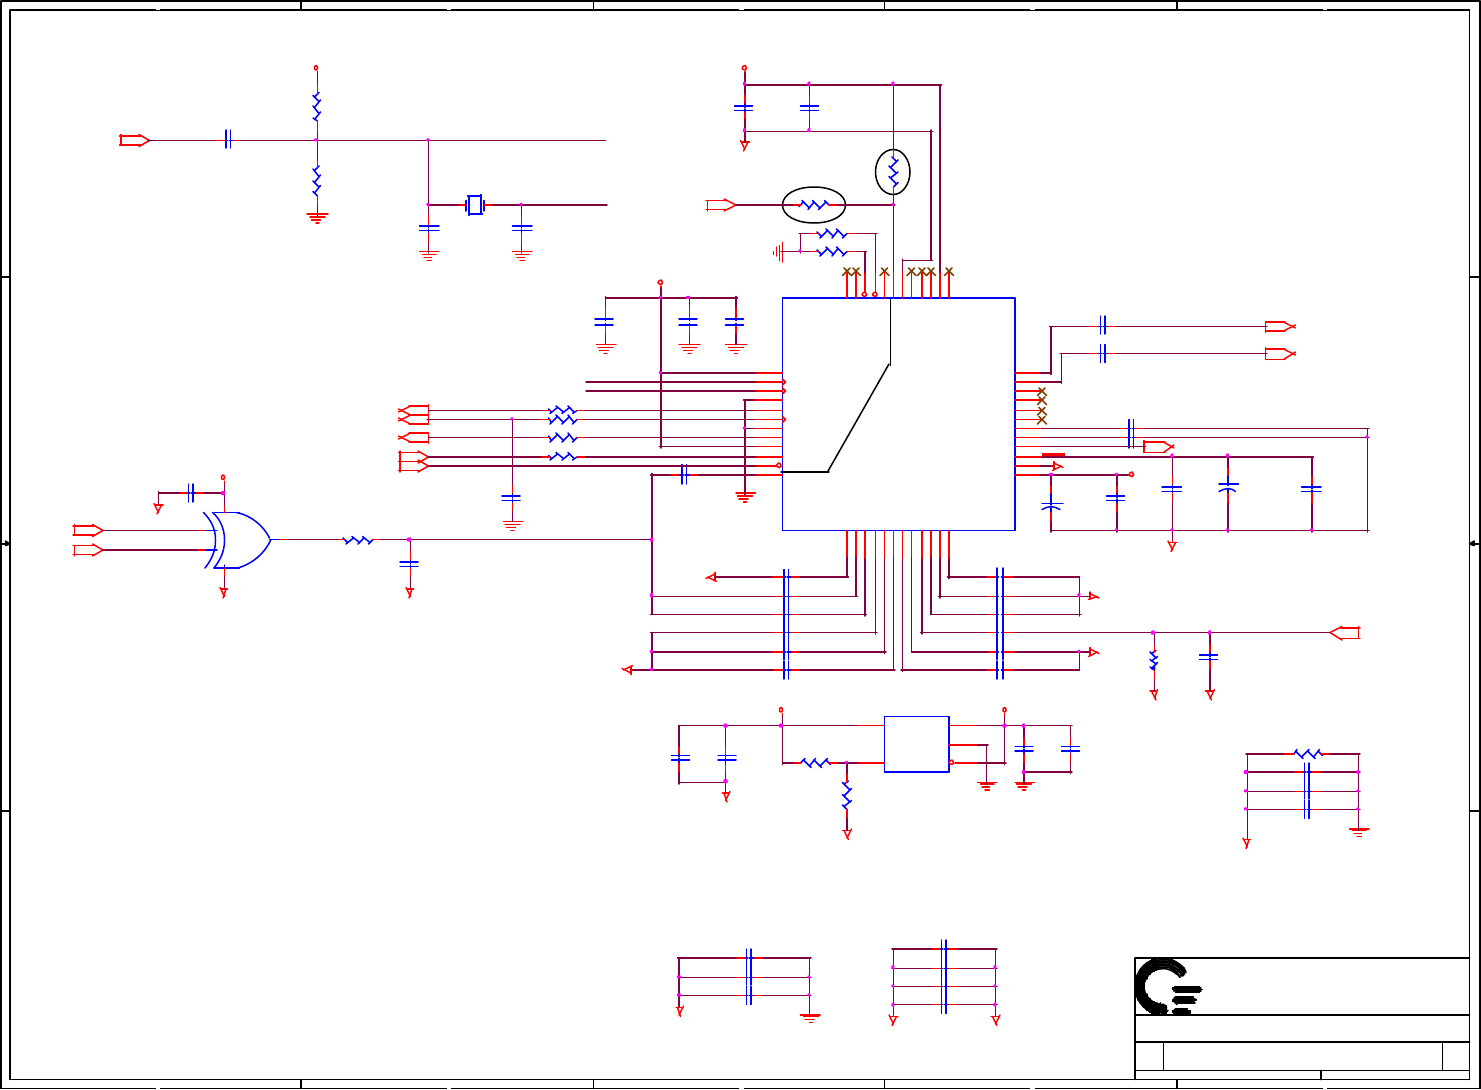Select the polarized capacitor nearest the main IC's right side
1481x1090 pixels.
(1051, 506)
